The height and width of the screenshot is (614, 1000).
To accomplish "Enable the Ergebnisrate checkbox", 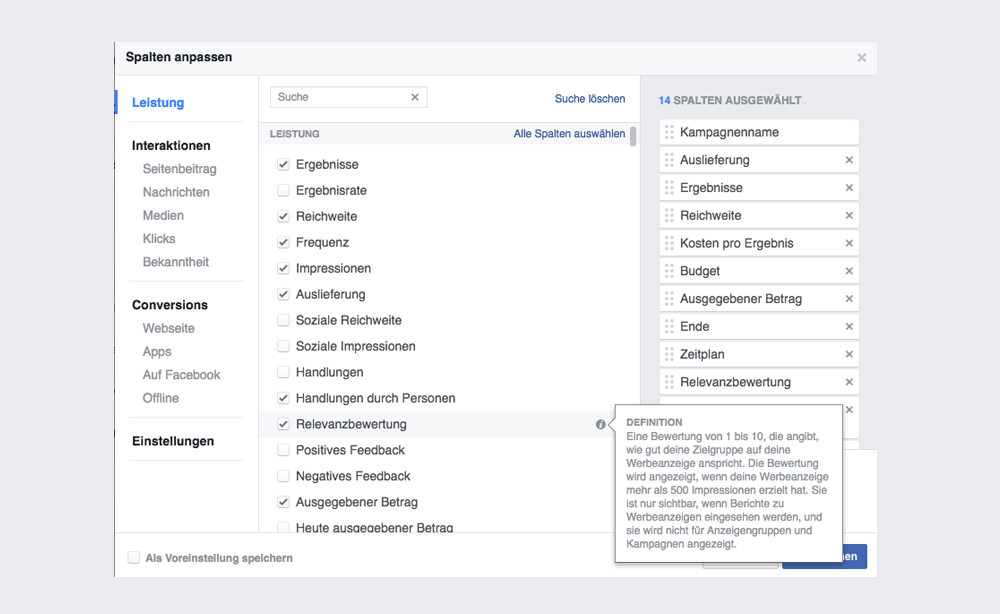I will [283, 190].
